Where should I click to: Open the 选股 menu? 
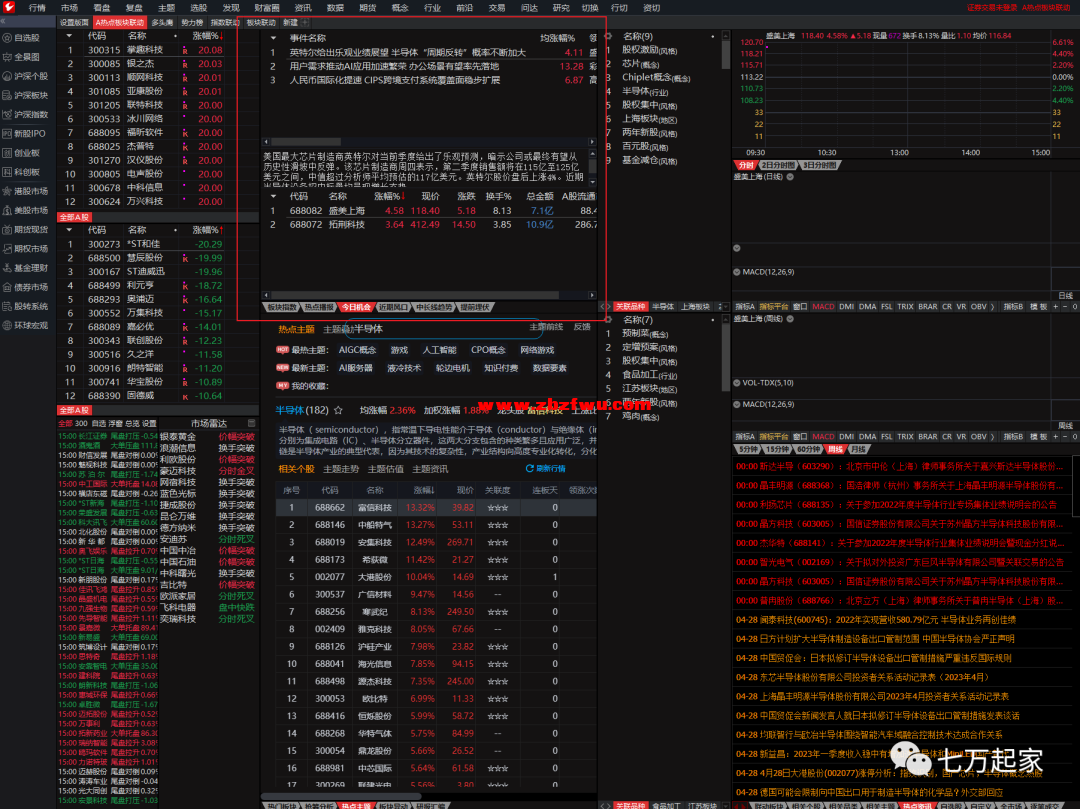tap(198, 8)
